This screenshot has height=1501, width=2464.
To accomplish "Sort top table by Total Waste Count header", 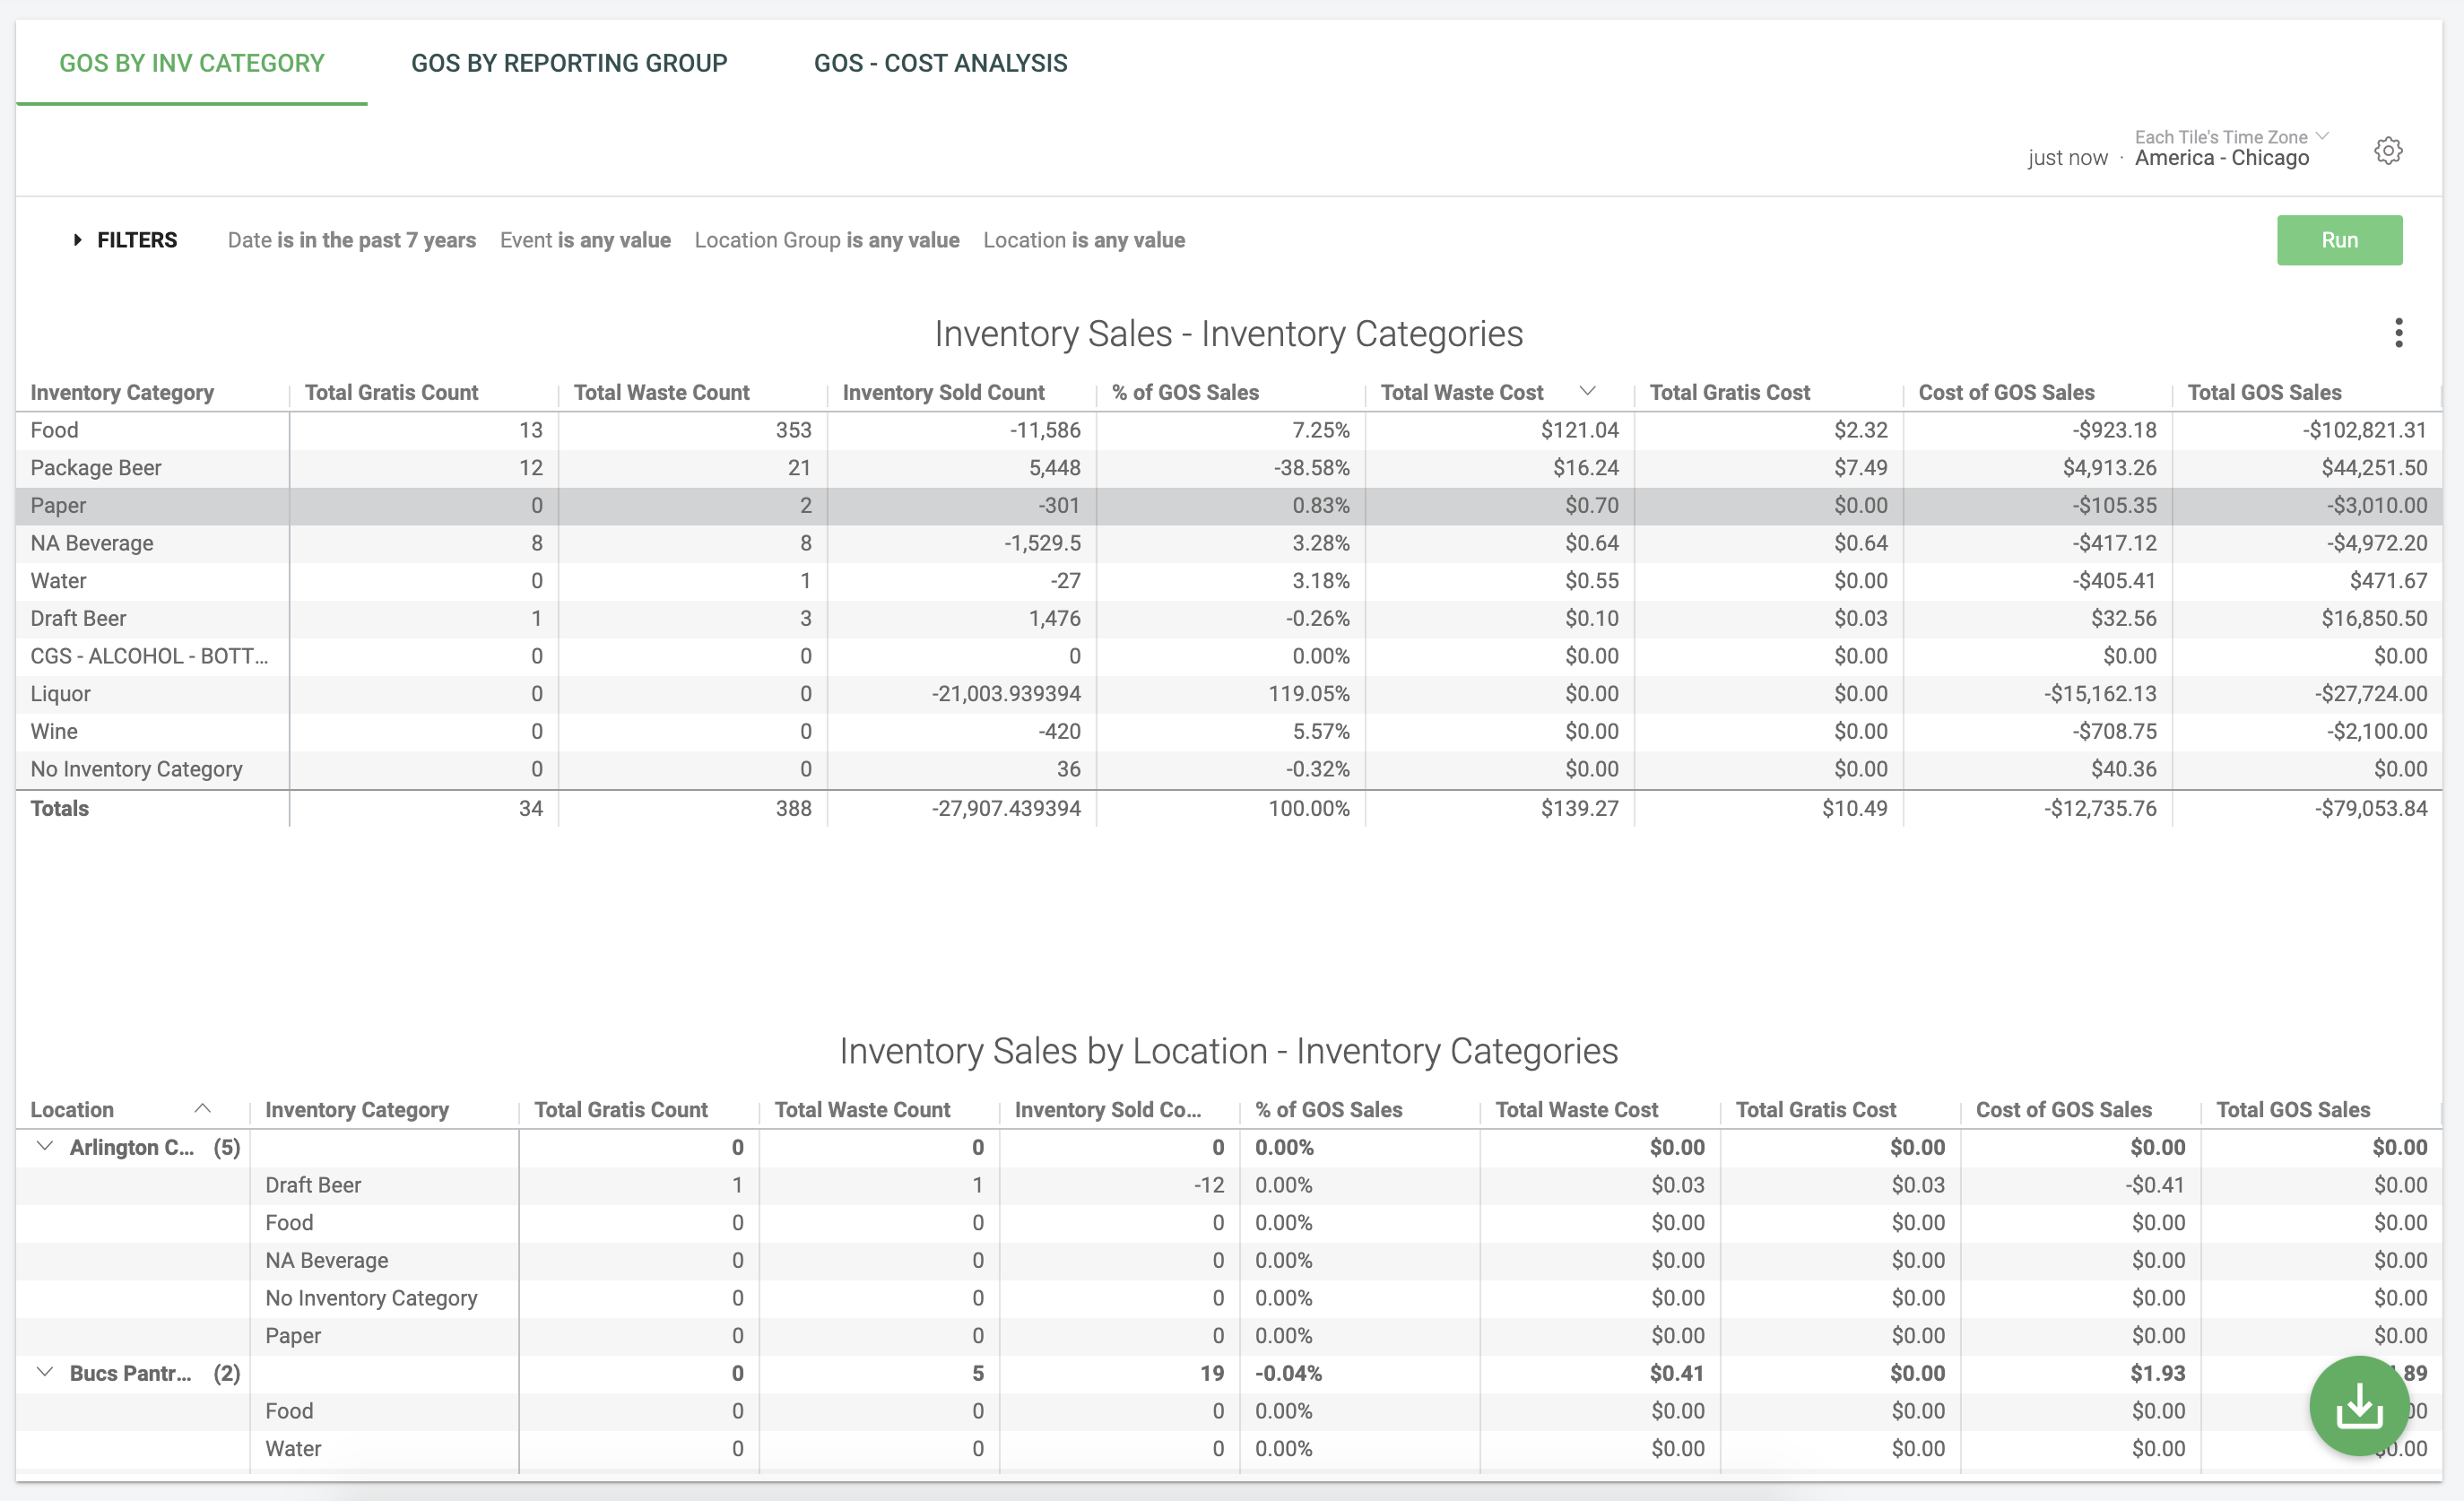I will click(661, 392).
